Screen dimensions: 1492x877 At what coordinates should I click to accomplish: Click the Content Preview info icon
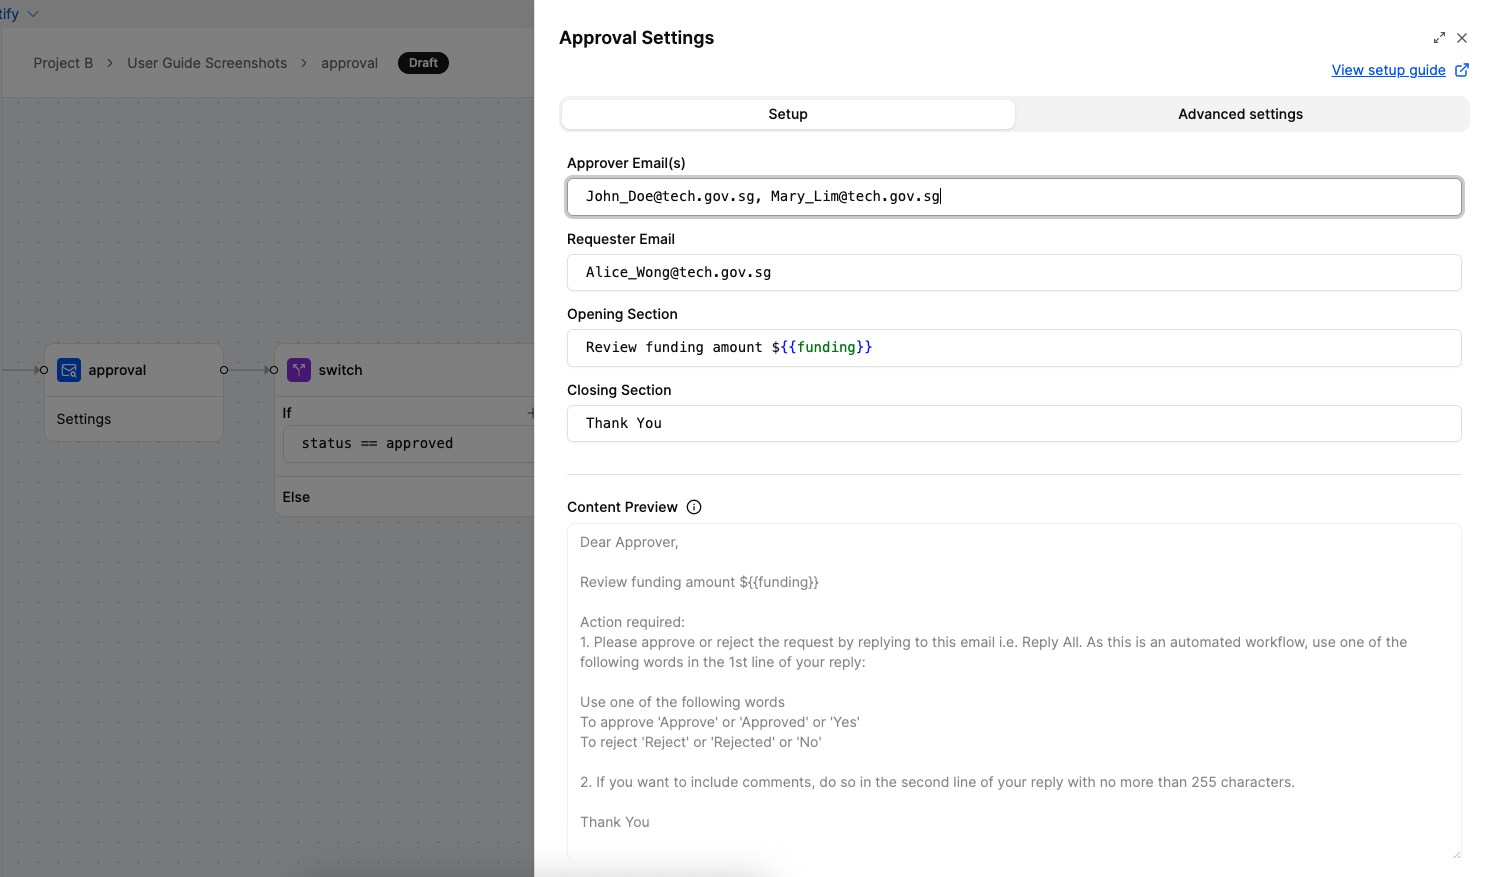[x=694, y=507]
